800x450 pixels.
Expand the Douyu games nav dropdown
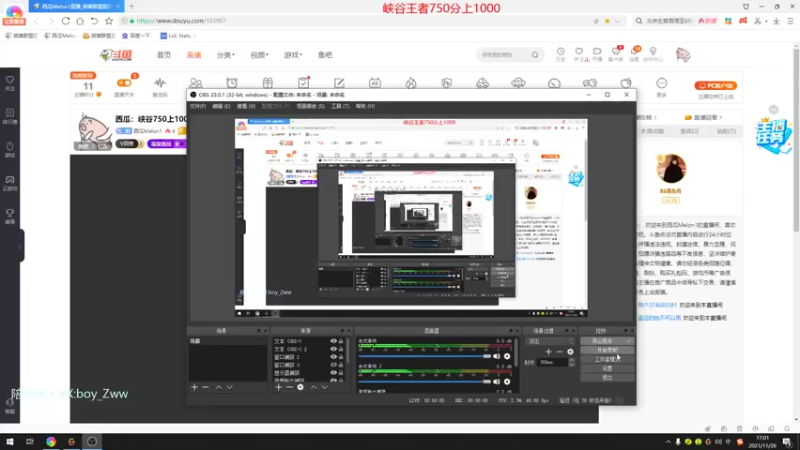pos(293,55)
